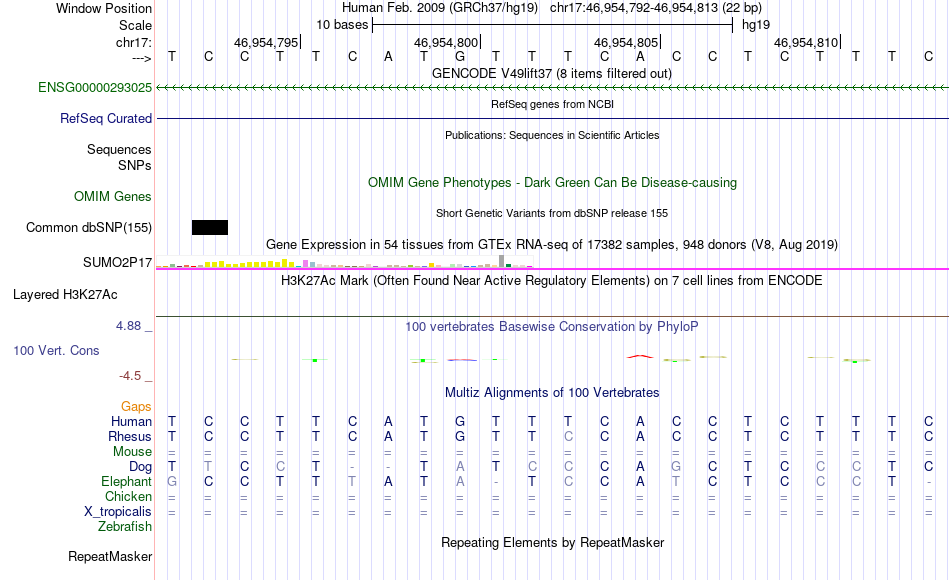
Task: Open 'Short Genetic Variants from dbSNP release 155'
Action: coord(552,213)
